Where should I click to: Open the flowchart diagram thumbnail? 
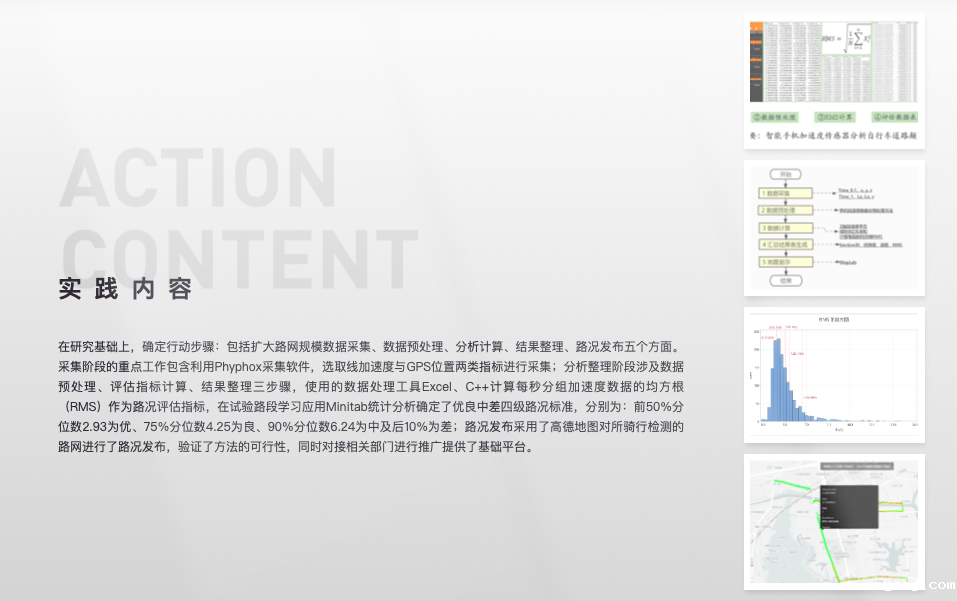point(834,228)
